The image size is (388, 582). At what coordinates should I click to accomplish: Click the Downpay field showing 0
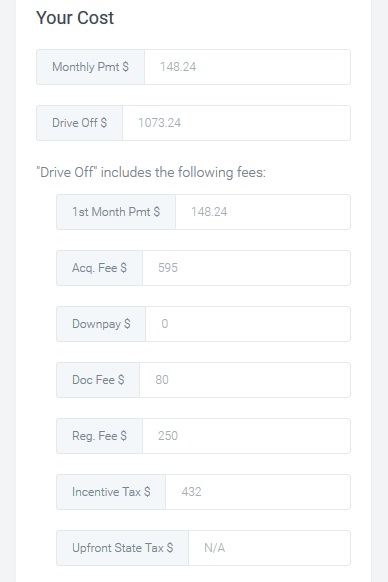coord(248,324)
